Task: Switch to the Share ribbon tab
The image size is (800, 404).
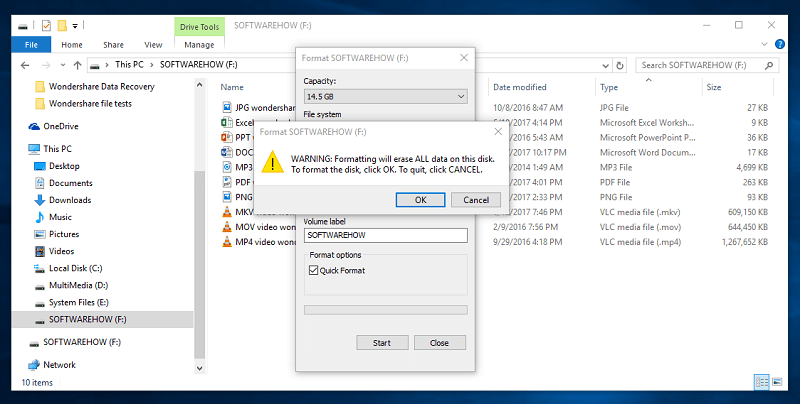Action: [x=113, y=45]
